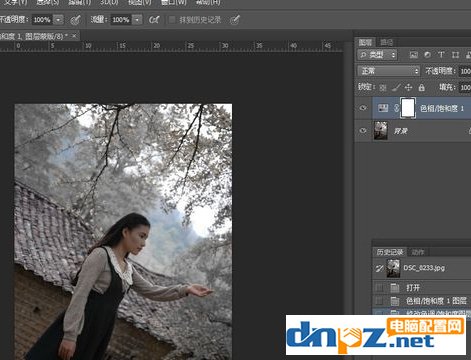Select the DSC_0233.jpg snapshot thumbnail
The width and height of the screenshot is (471, 360).
[x=393, y=268]
